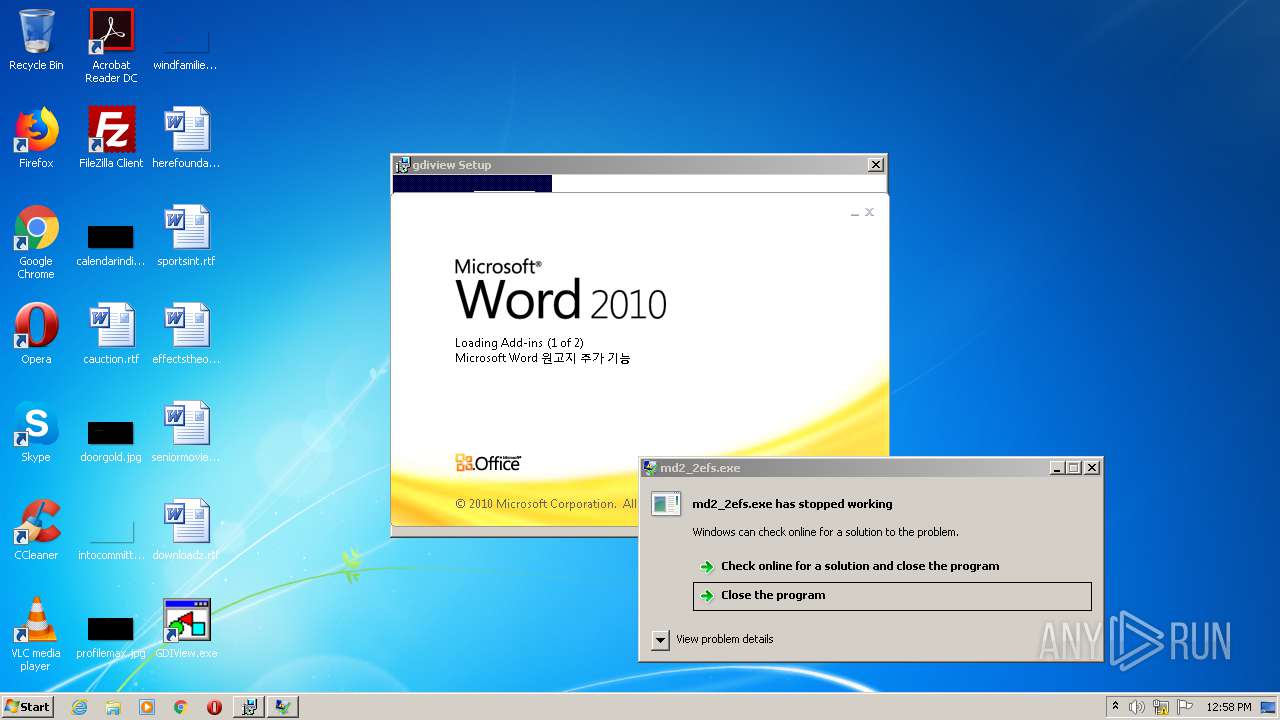Select seniormovie document icon

(x=186, y=432)
